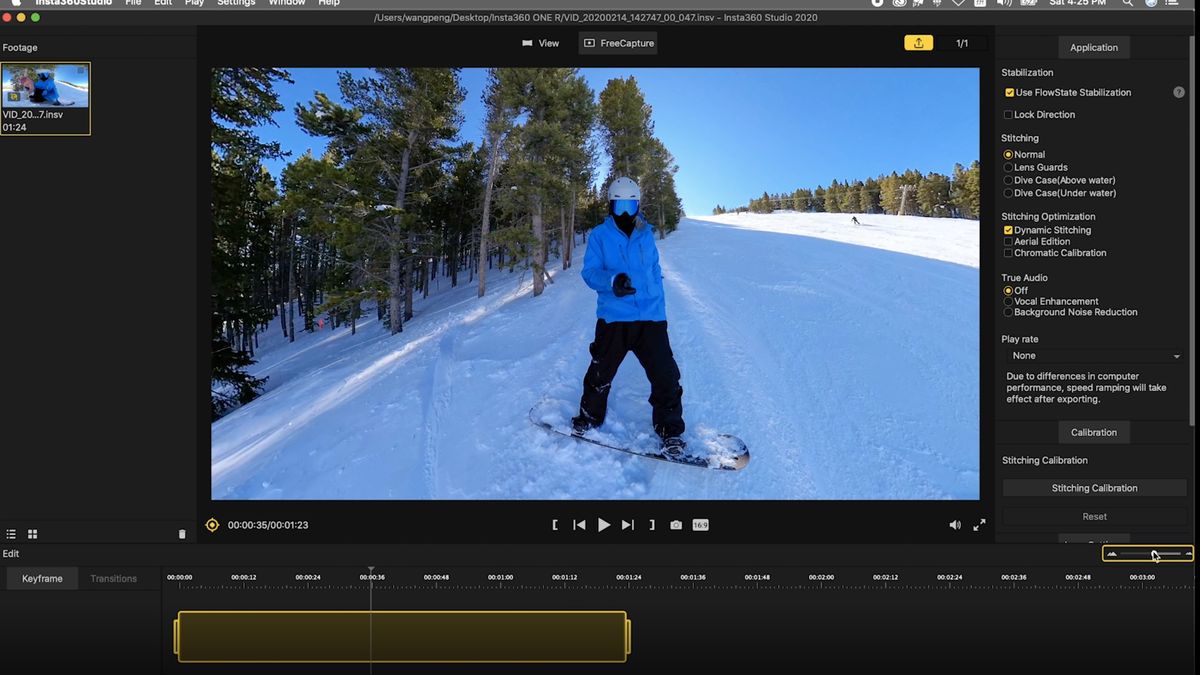
Task: Select the Transitions tab
Action: click(x=114, y=579)
